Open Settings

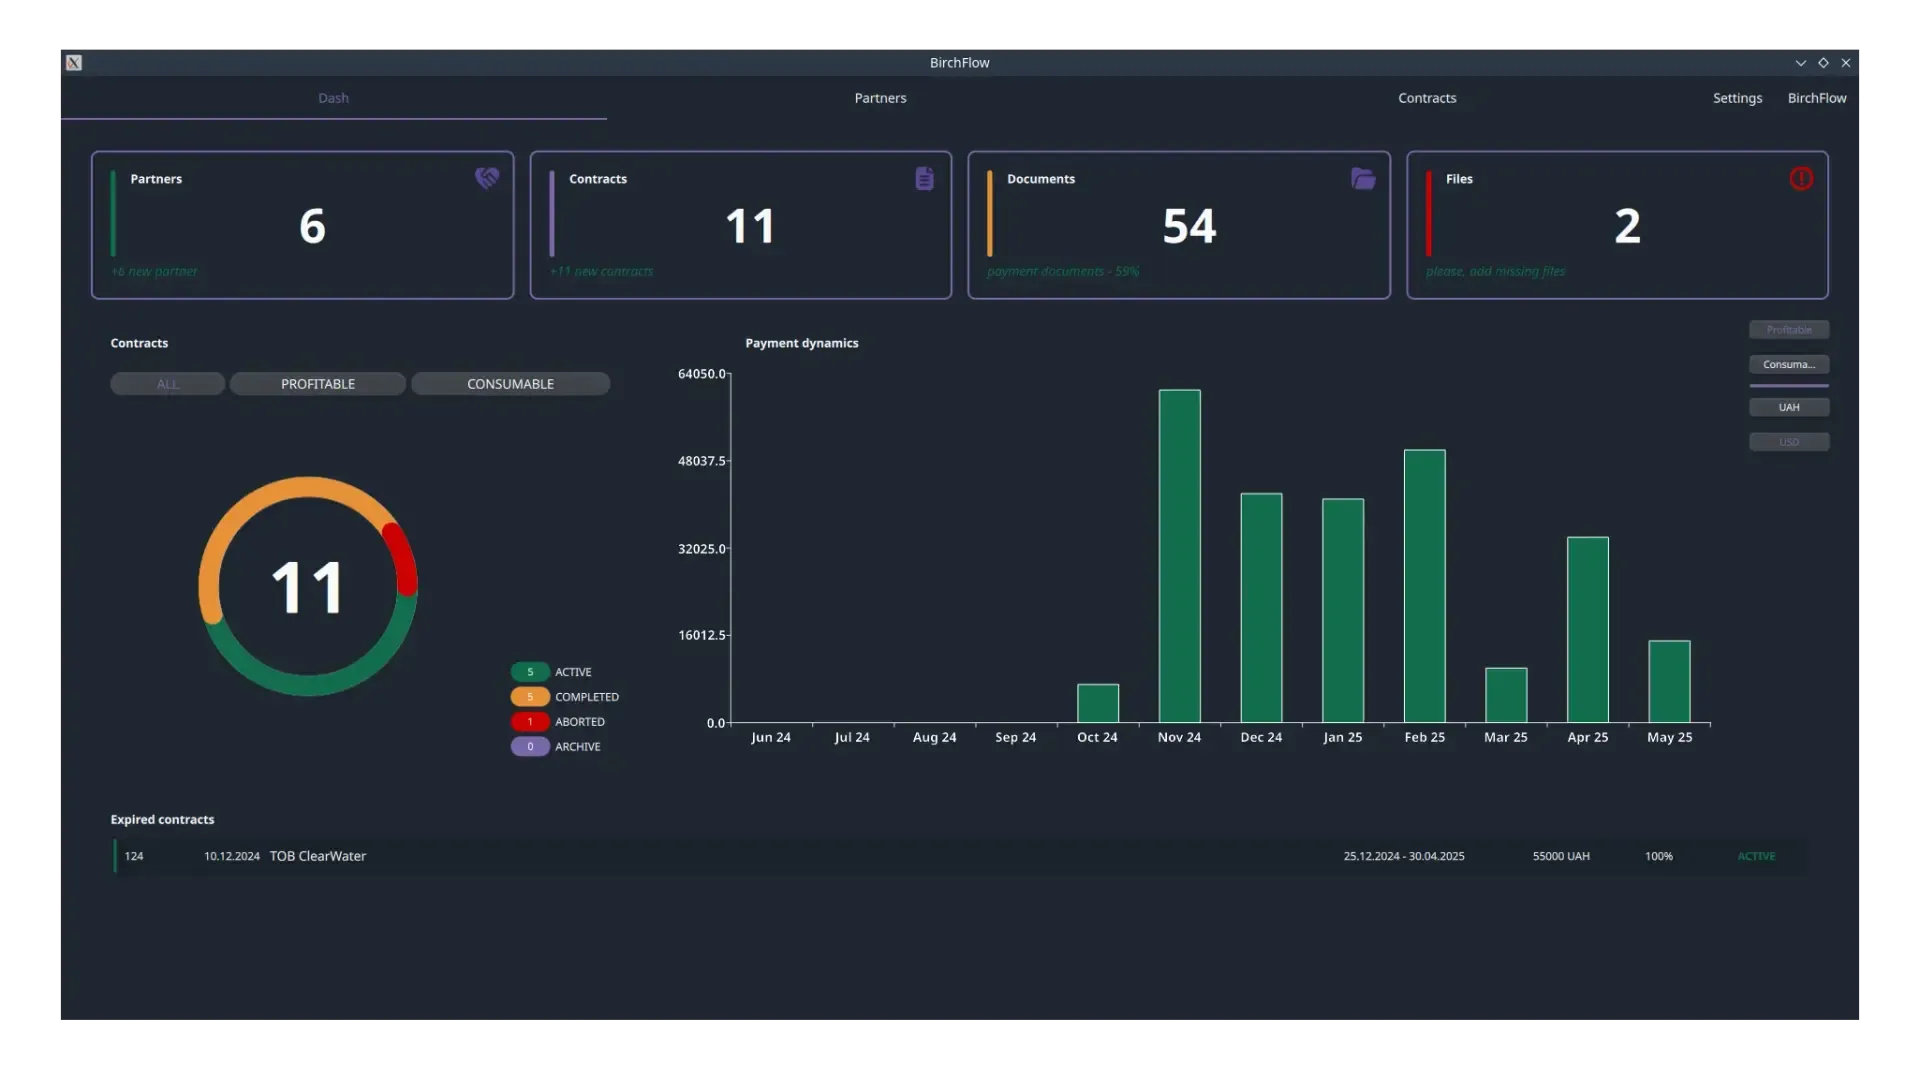pyautogui.click(x=1737, y=97)
